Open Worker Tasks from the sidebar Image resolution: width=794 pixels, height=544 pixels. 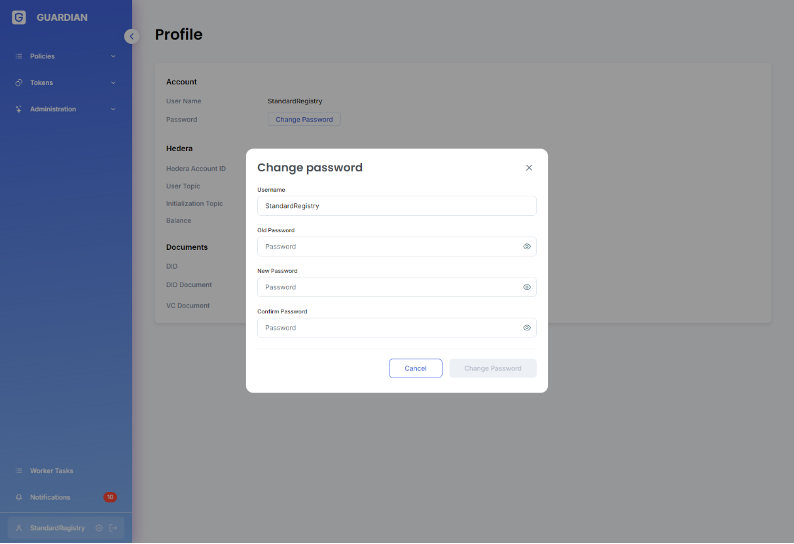coord(52,470)
